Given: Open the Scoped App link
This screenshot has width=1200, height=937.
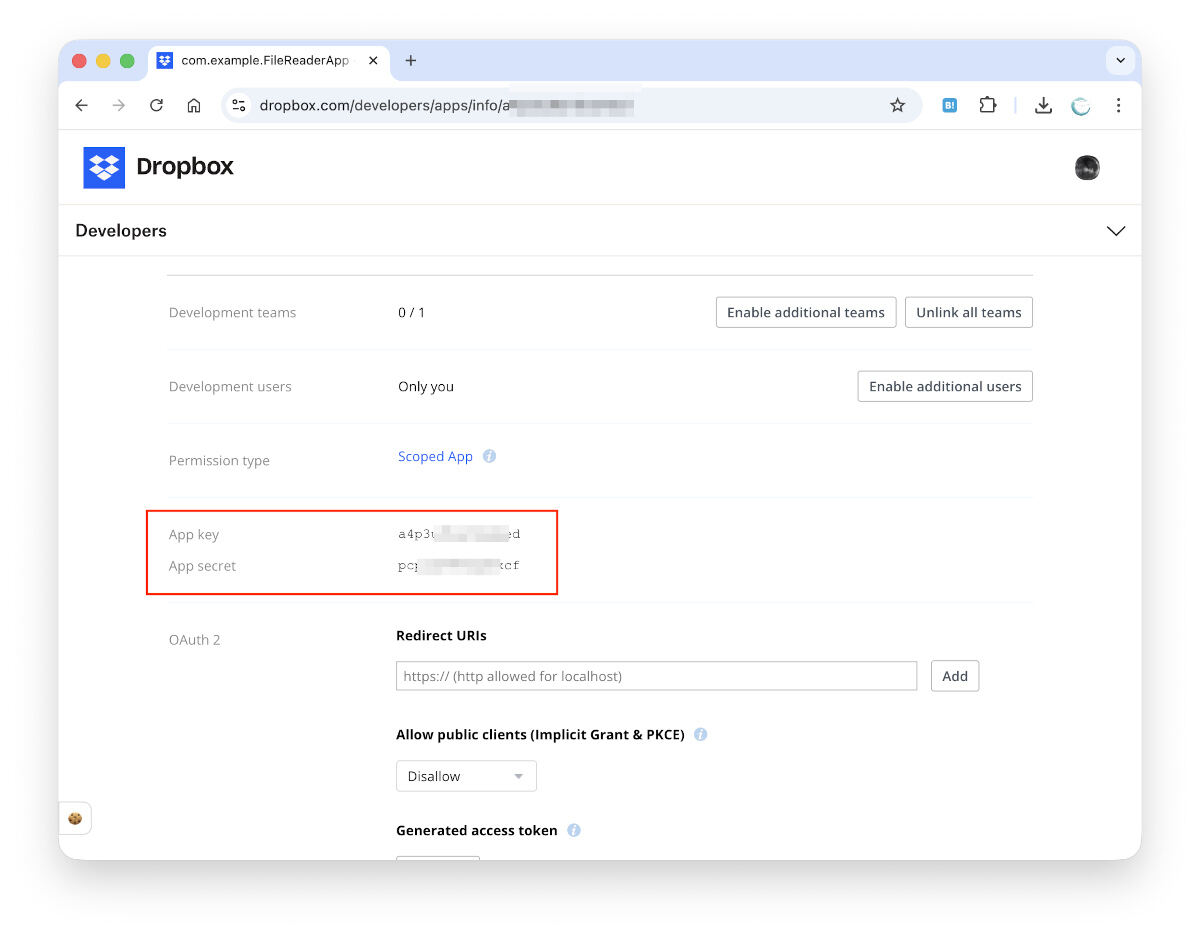Looking at the screenshot, I should click(435, 456).
